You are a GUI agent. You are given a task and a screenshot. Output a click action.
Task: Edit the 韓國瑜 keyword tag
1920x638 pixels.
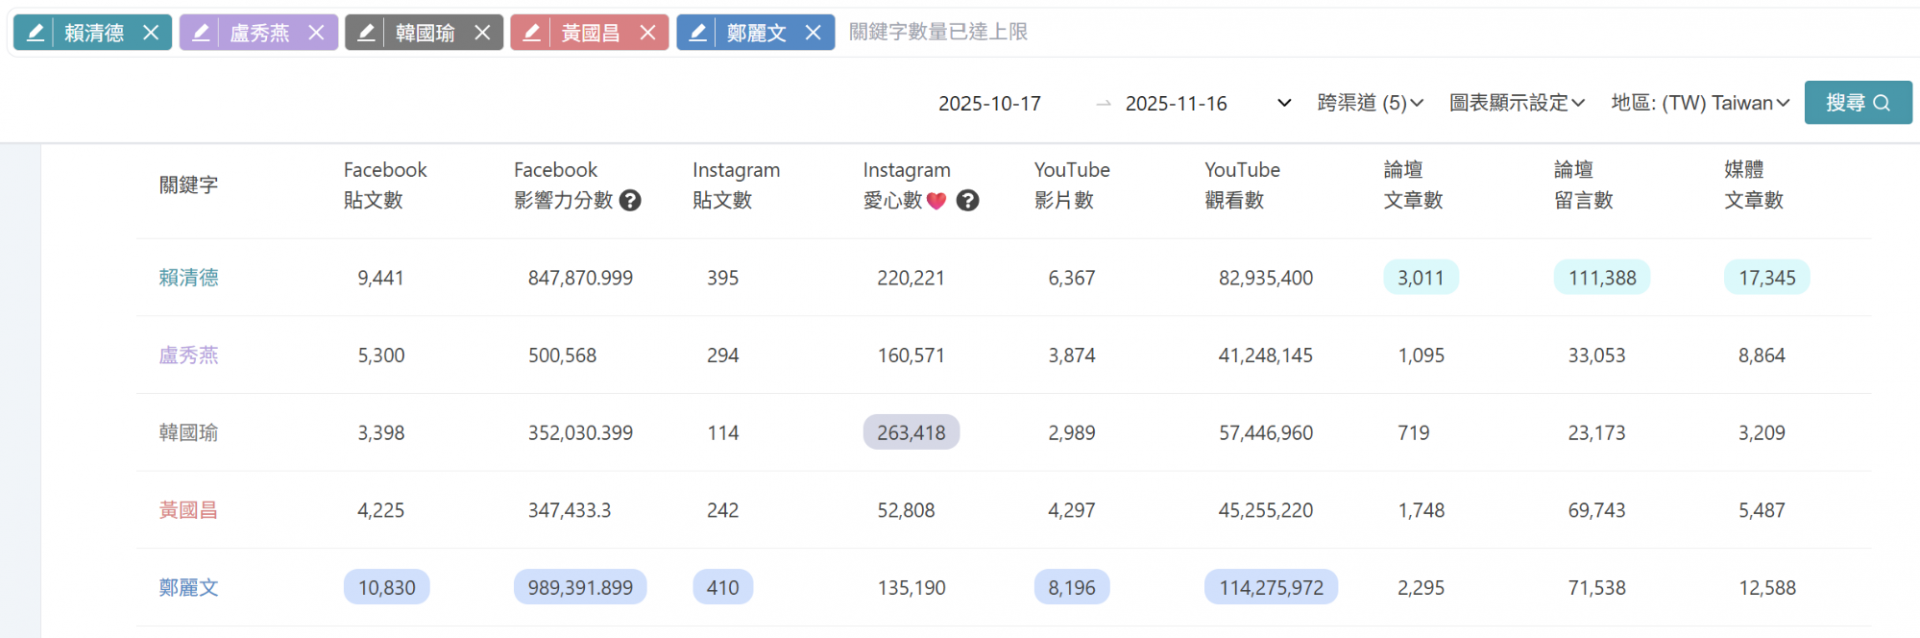point(366,33)
